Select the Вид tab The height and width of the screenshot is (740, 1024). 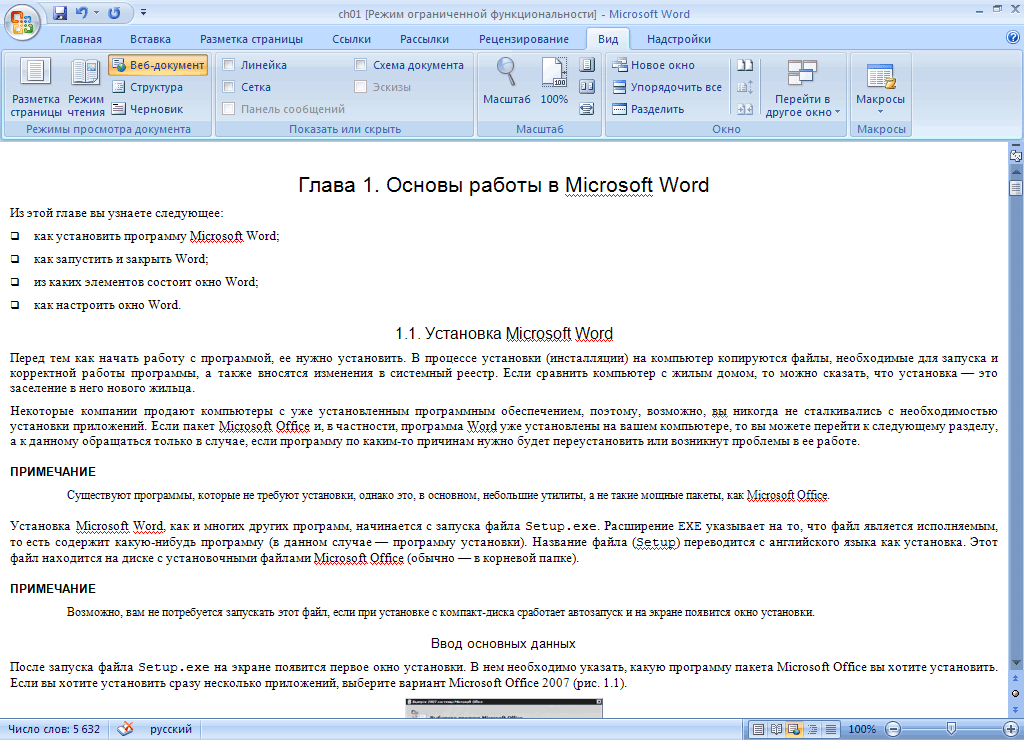coord(607,39)
